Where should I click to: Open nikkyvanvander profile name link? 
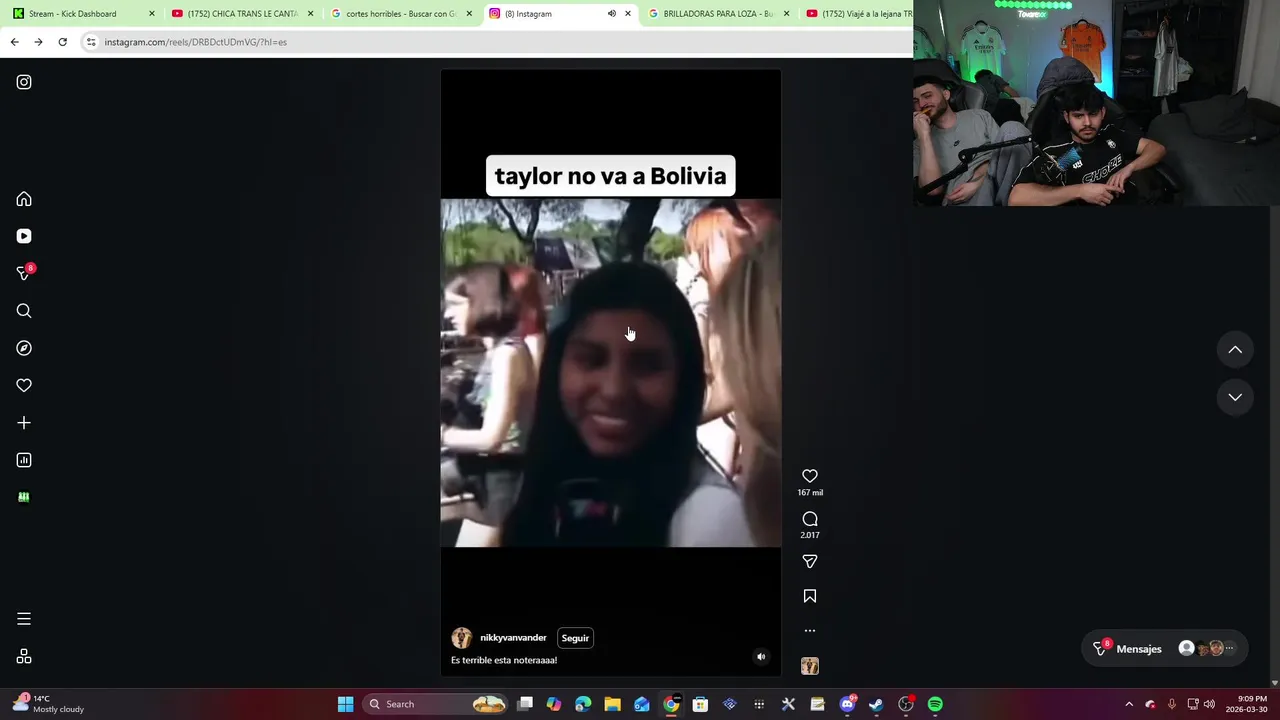(513, 638)
